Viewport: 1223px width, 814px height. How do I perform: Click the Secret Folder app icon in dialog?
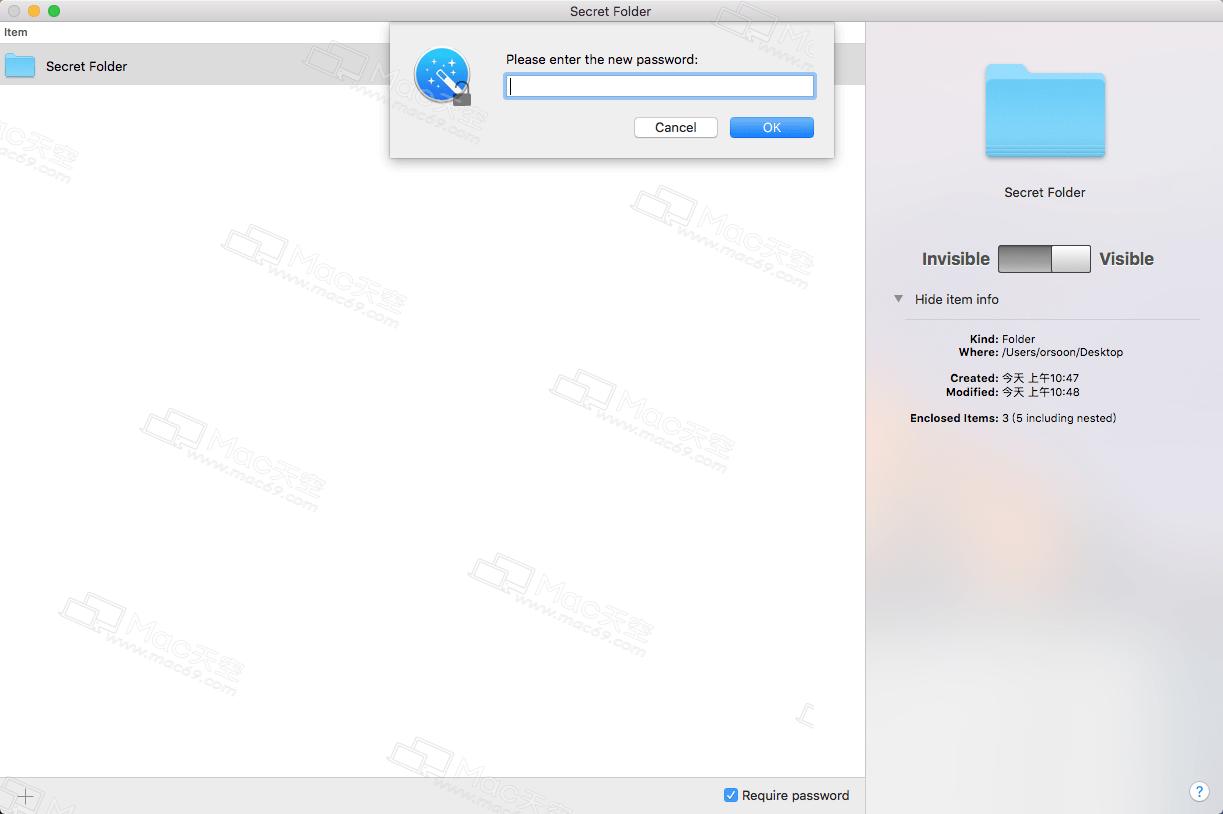[x=443, y=75]
